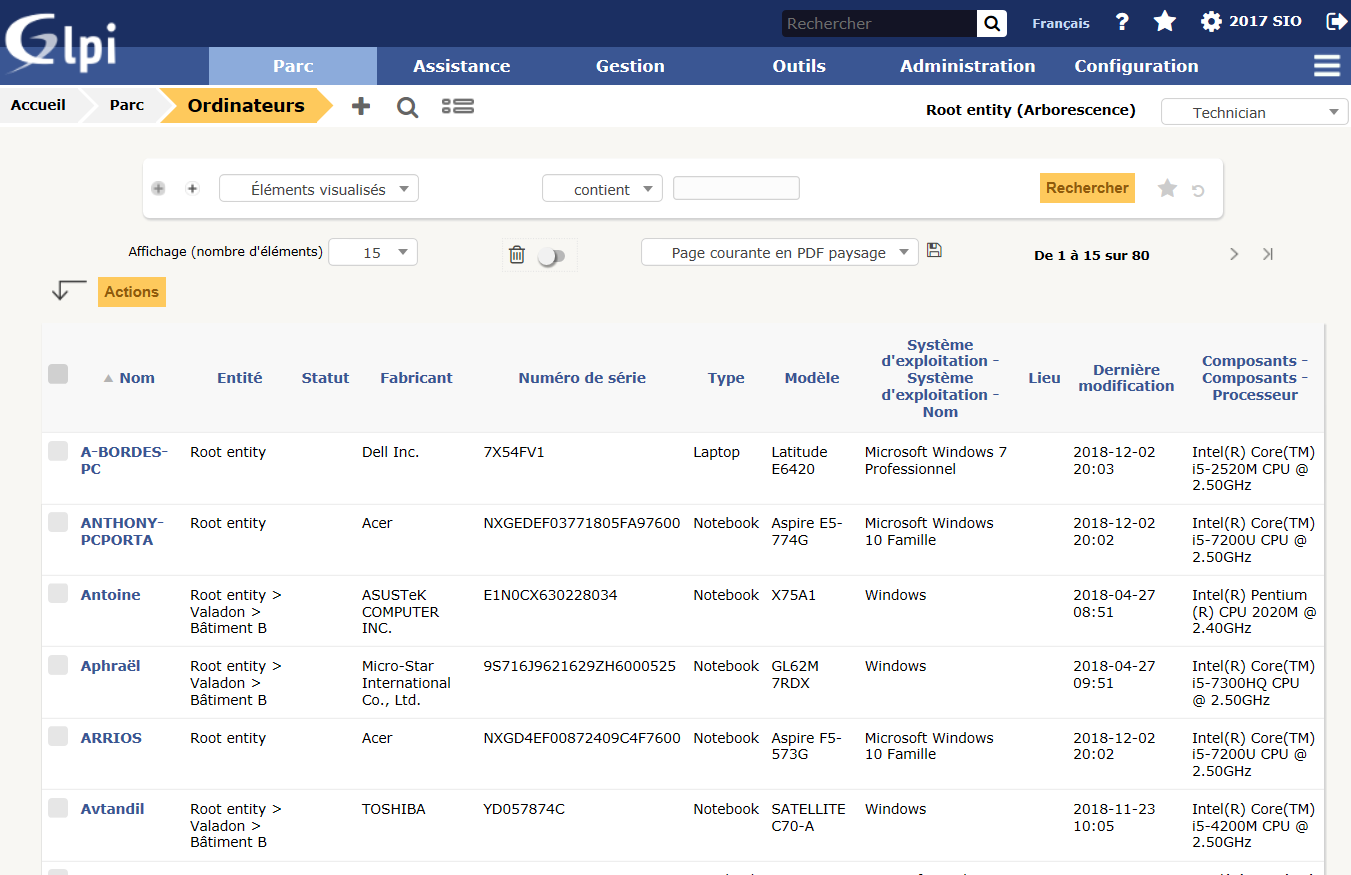
Task: Open the Parc menu
Action: (x=293, y=66)
